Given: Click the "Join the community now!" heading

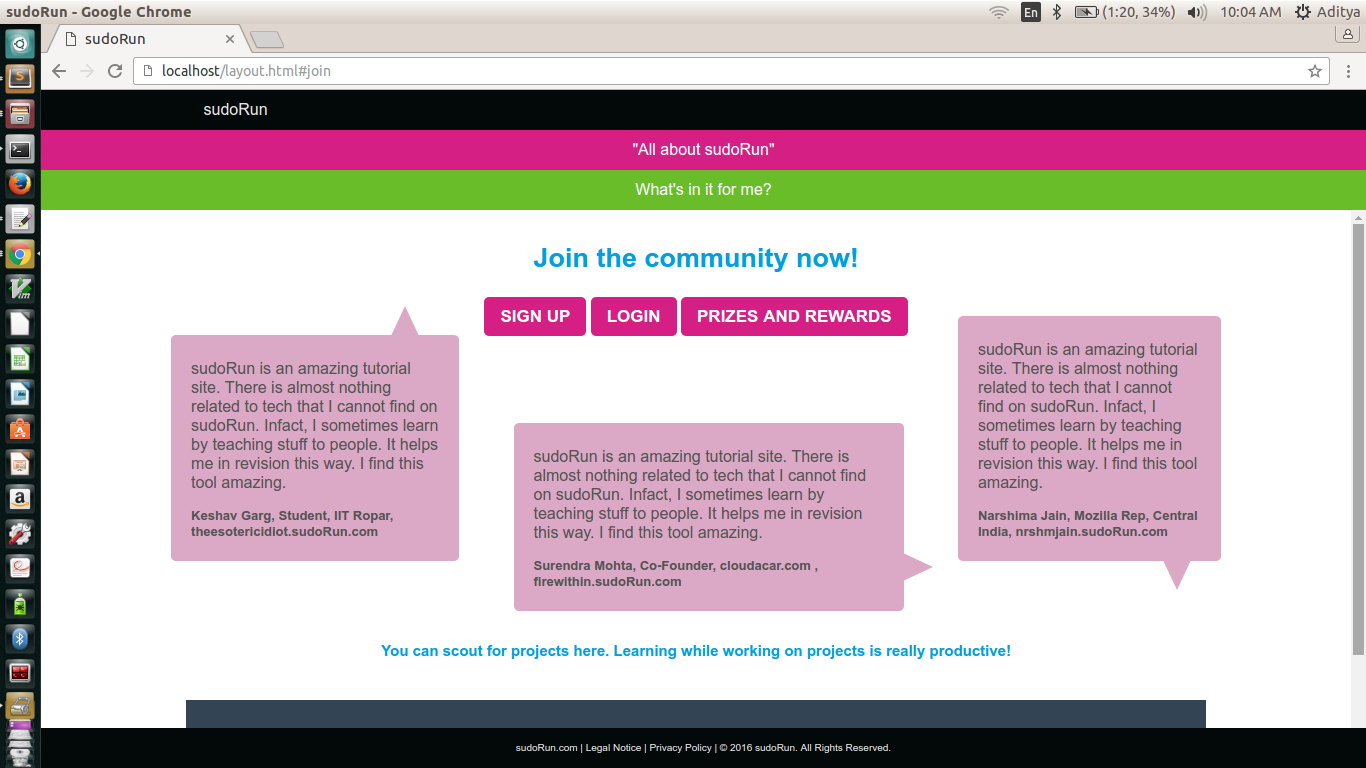Looking at the screenshot, I should tap(696, 258).
